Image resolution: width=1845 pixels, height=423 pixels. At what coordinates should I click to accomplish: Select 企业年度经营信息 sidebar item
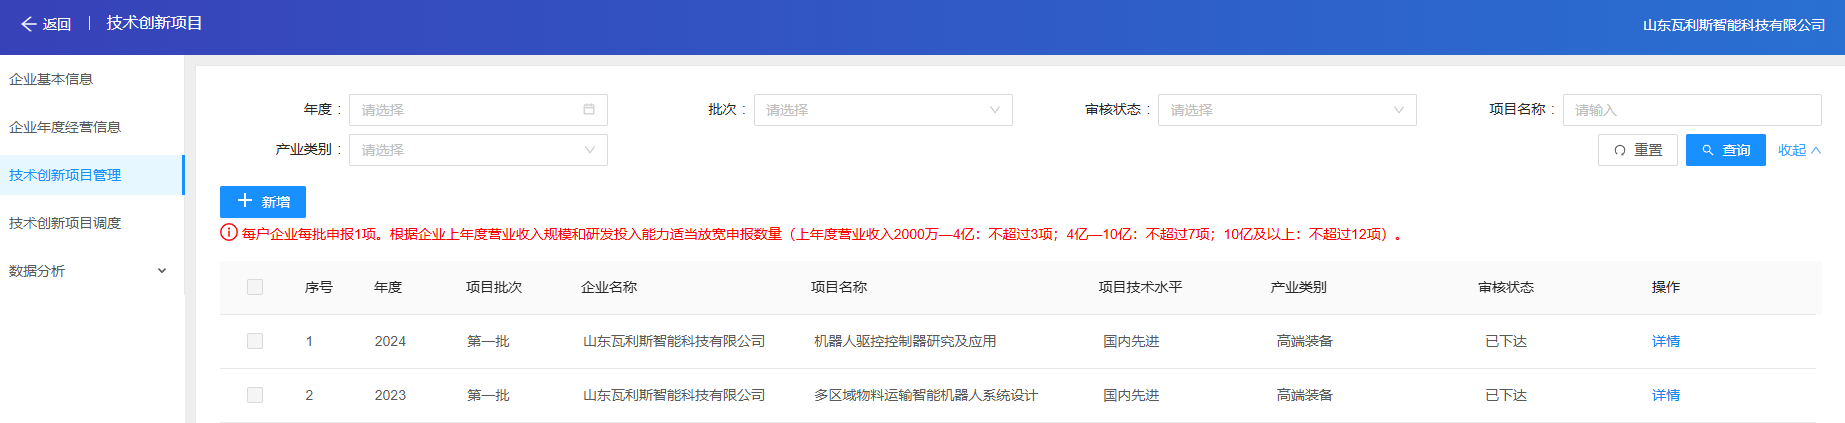tap(65, 127)
